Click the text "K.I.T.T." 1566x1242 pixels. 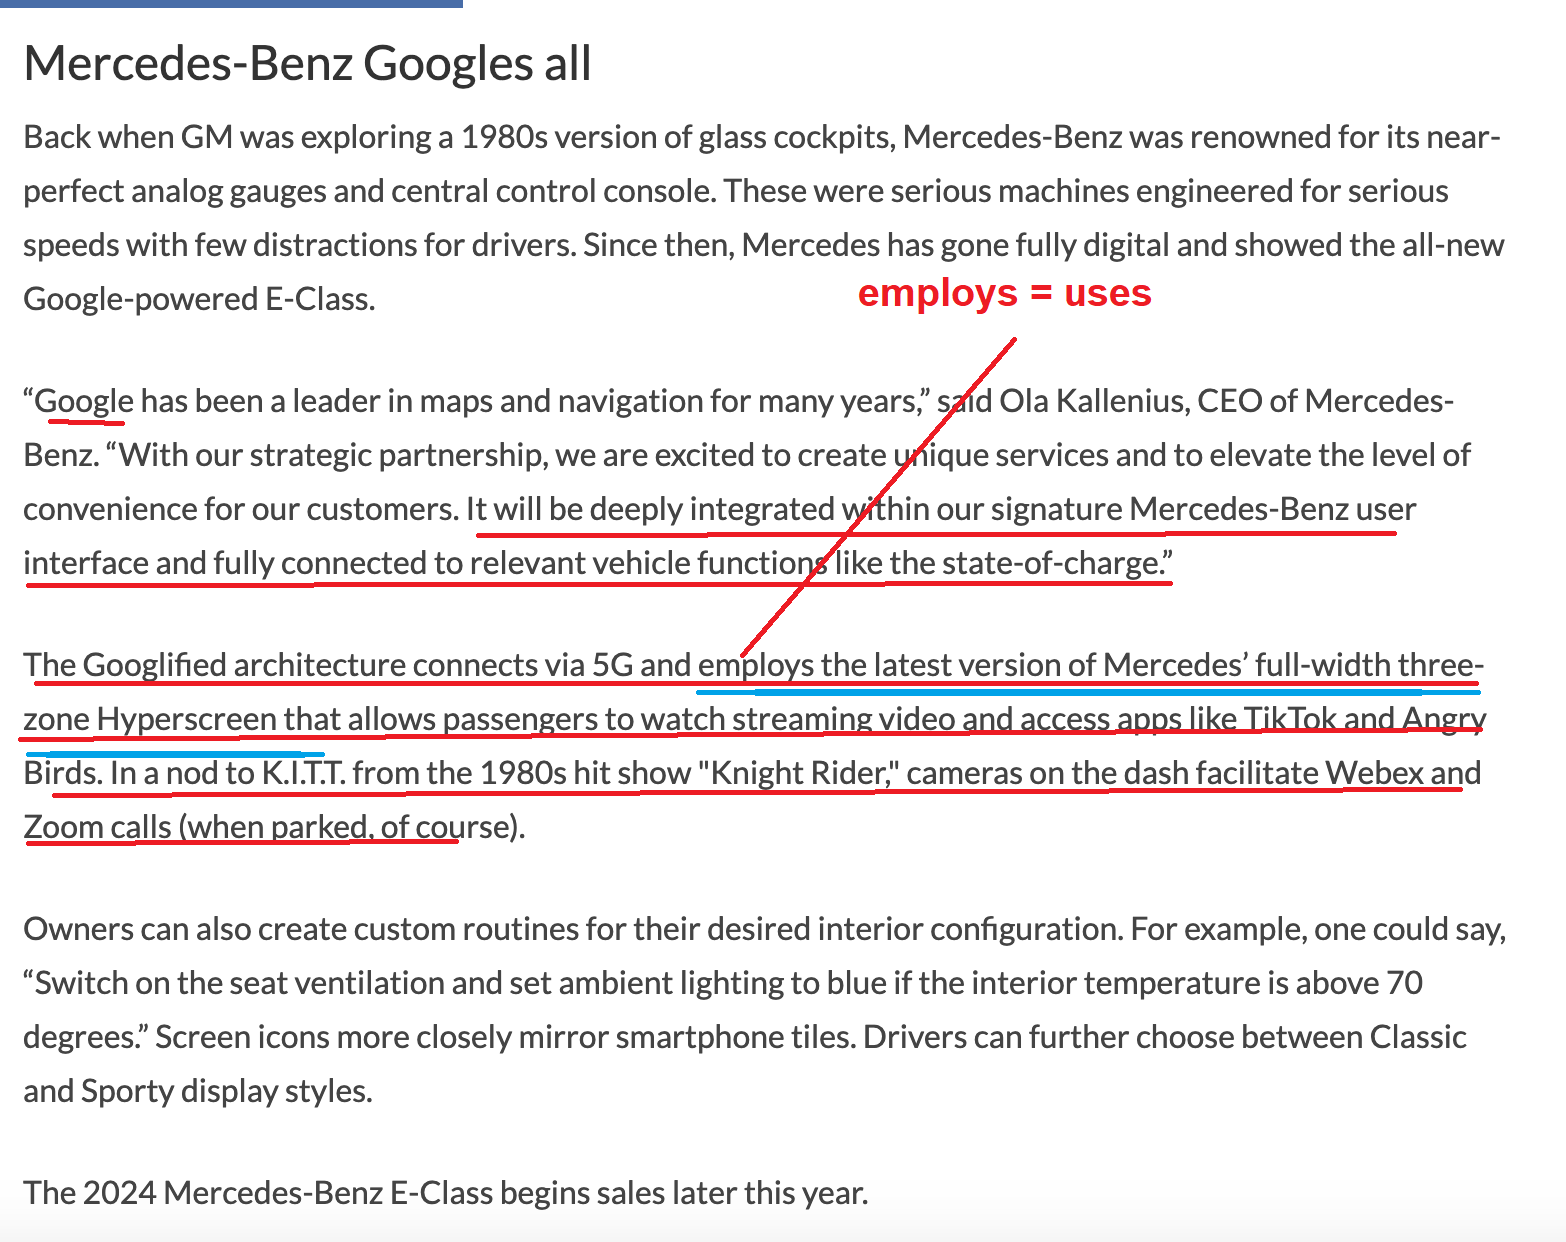[304, 773]
